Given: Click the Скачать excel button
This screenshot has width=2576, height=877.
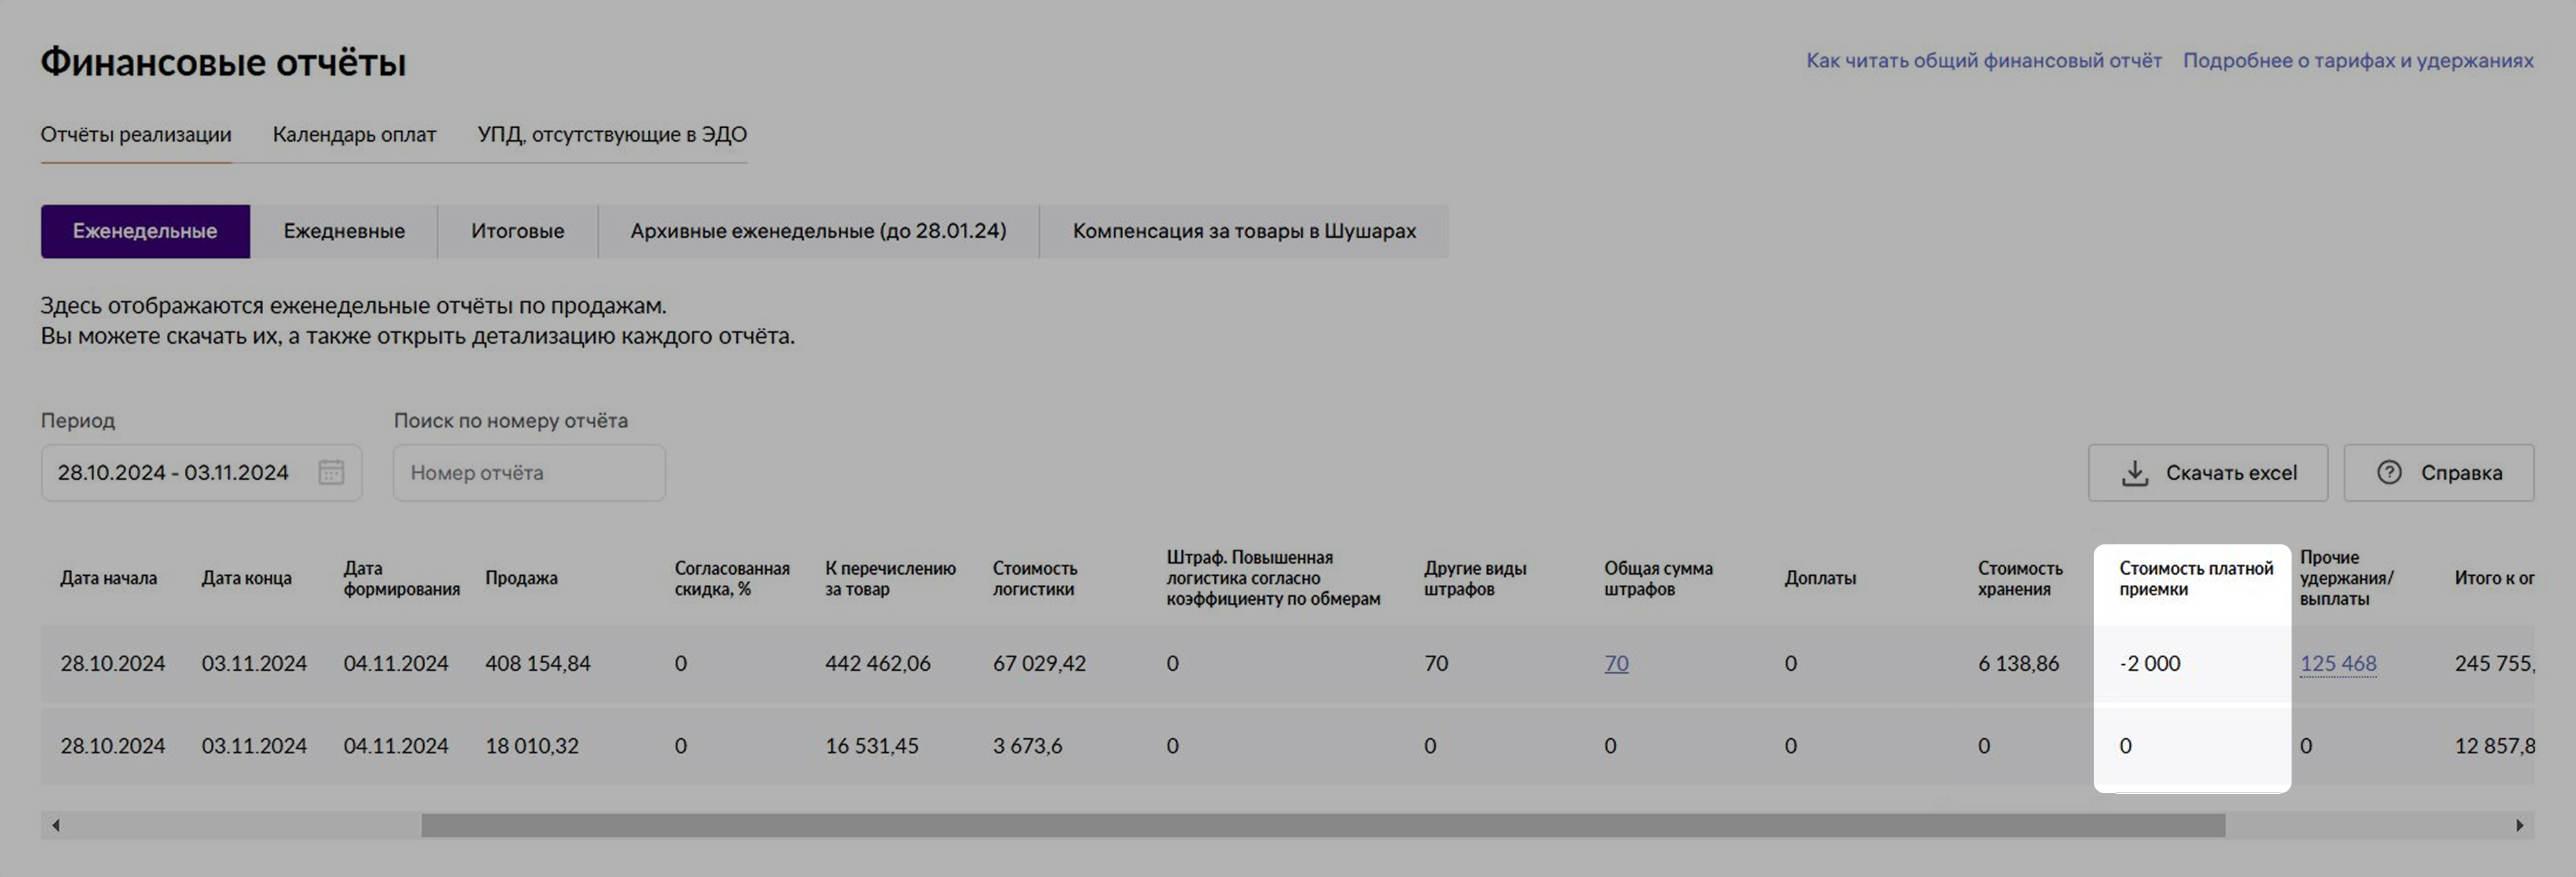Looking at the screenshot, I should click(2207, 473).
